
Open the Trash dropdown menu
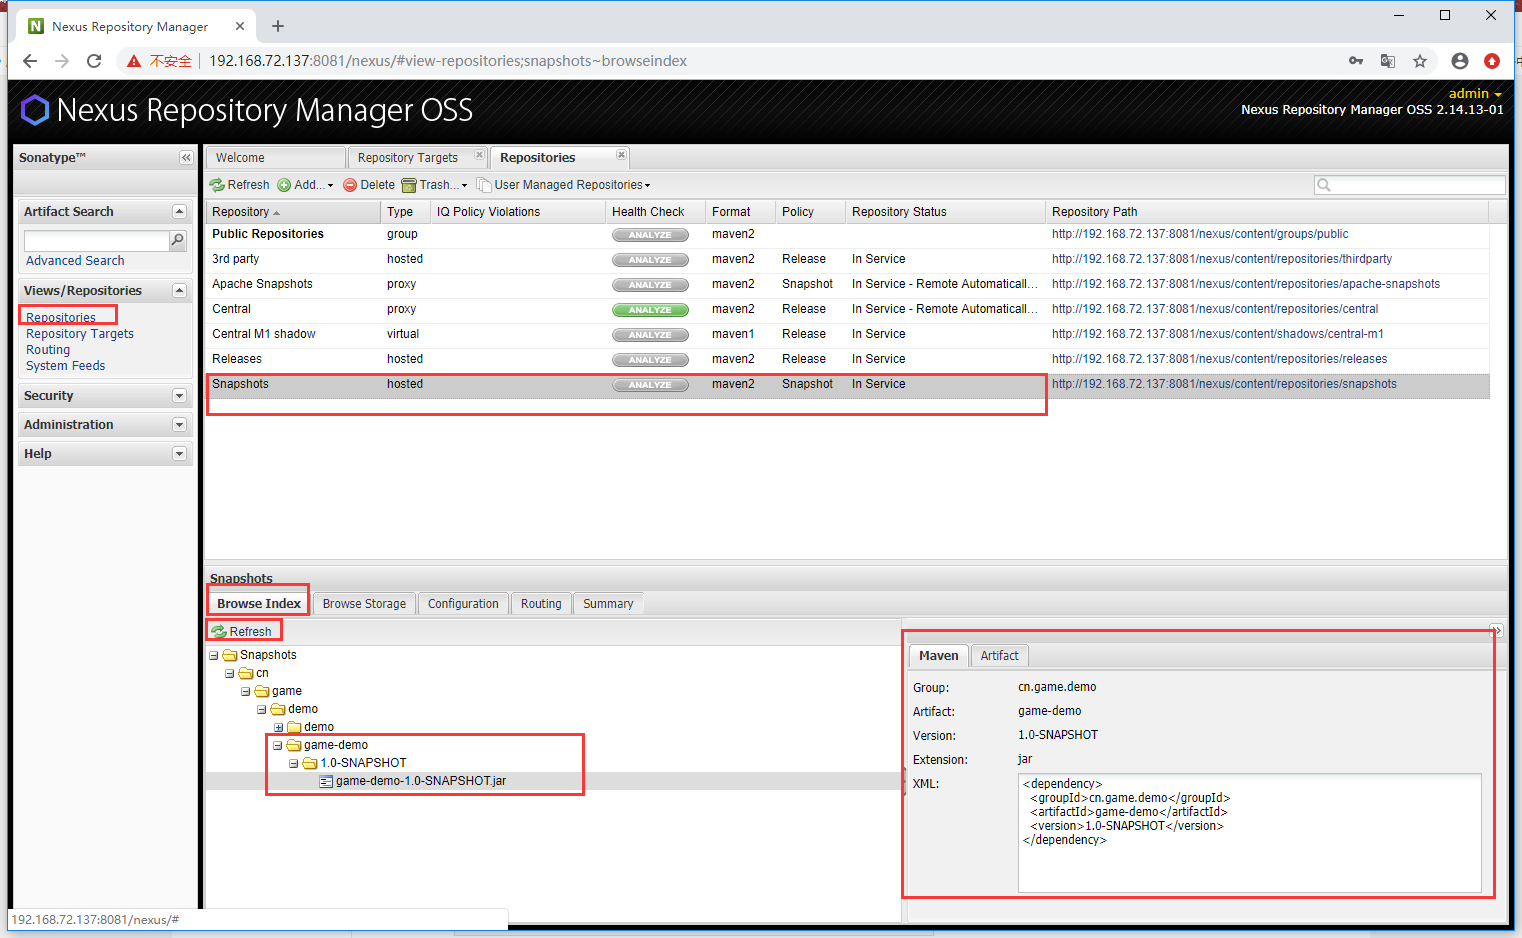pyautogui.click(x=434, y=185)
